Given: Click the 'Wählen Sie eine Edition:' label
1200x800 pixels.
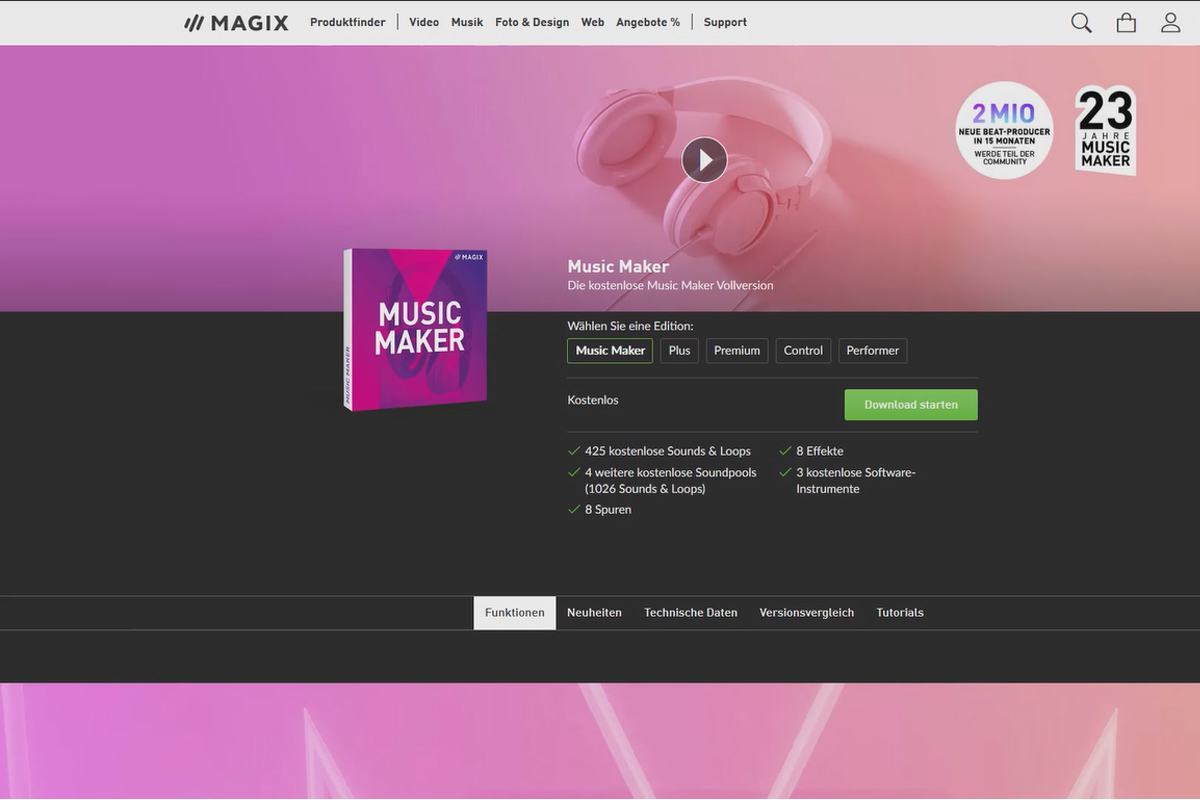Looking at the screenshot, I should [630, 326].
